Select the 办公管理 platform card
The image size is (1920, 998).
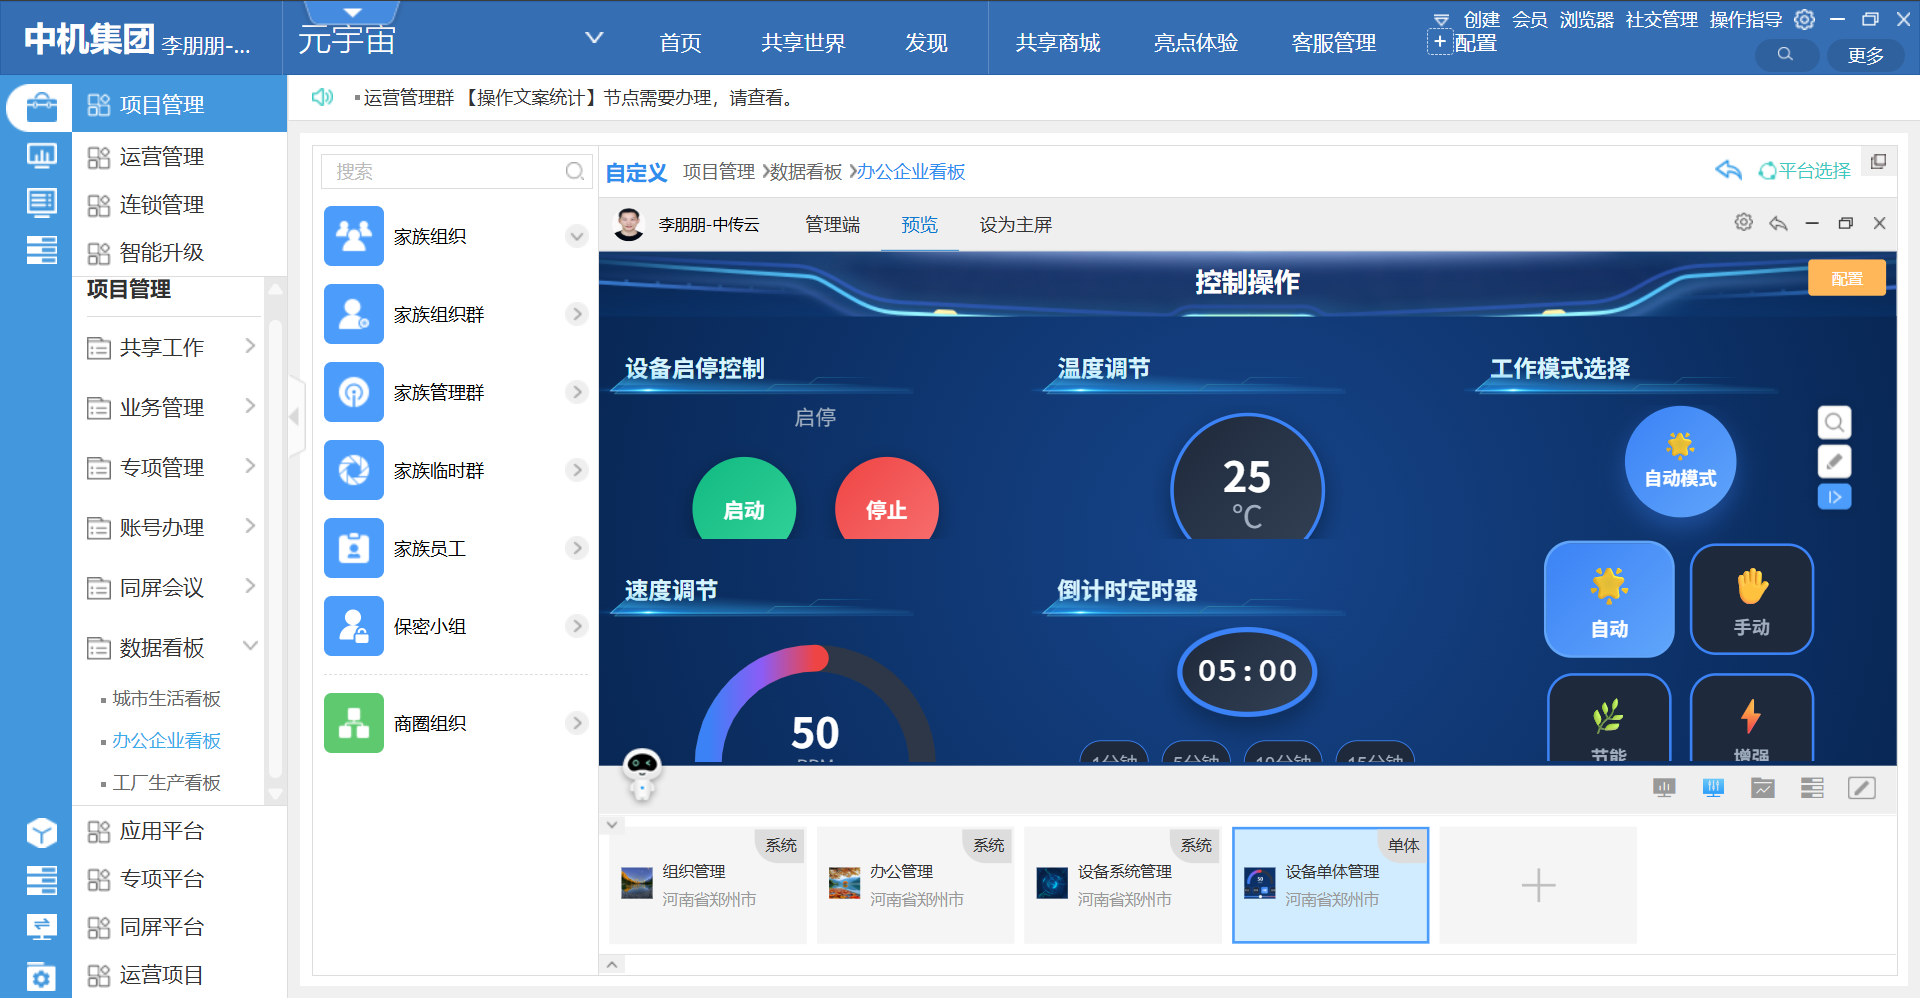pyautogui.click(x=914, y=885)
